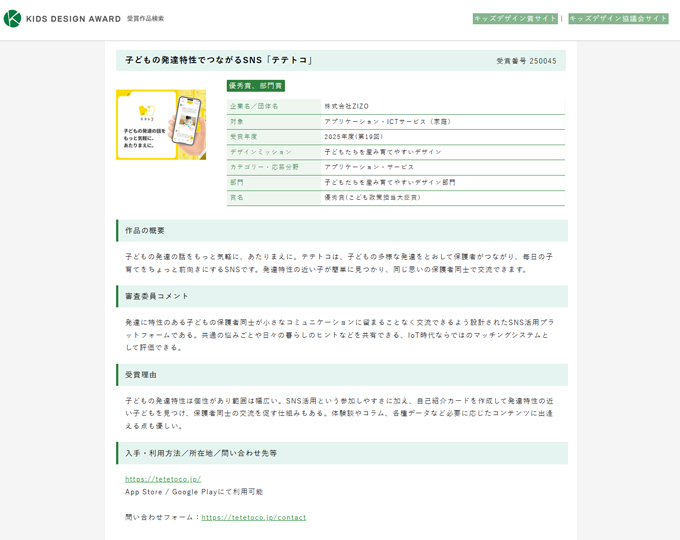Click jury comment paragraph starting 発達に特性のある子ども
The width and height of the screenshot is (680, 540).
click(340, 335)
